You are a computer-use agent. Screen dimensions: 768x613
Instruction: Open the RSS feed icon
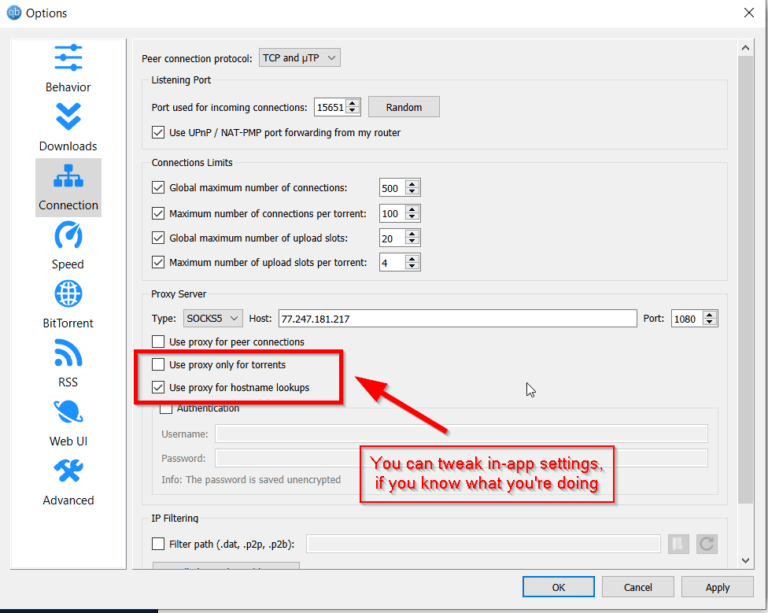point(68,353)
